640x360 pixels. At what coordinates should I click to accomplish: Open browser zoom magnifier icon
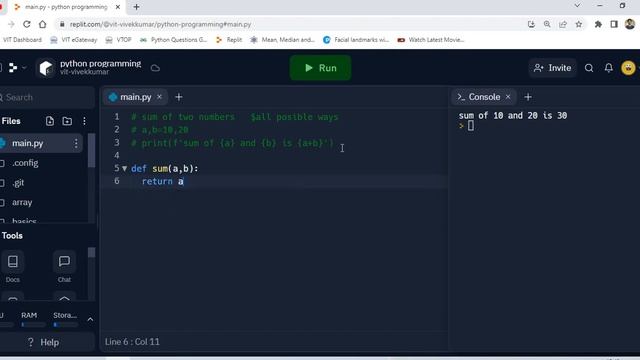click(547, 24)
